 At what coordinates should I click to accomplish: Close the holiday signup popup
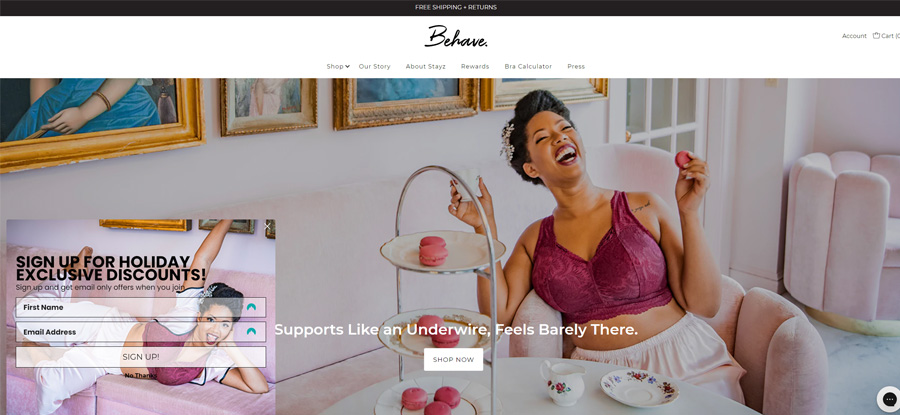click(x=267, y=226)
